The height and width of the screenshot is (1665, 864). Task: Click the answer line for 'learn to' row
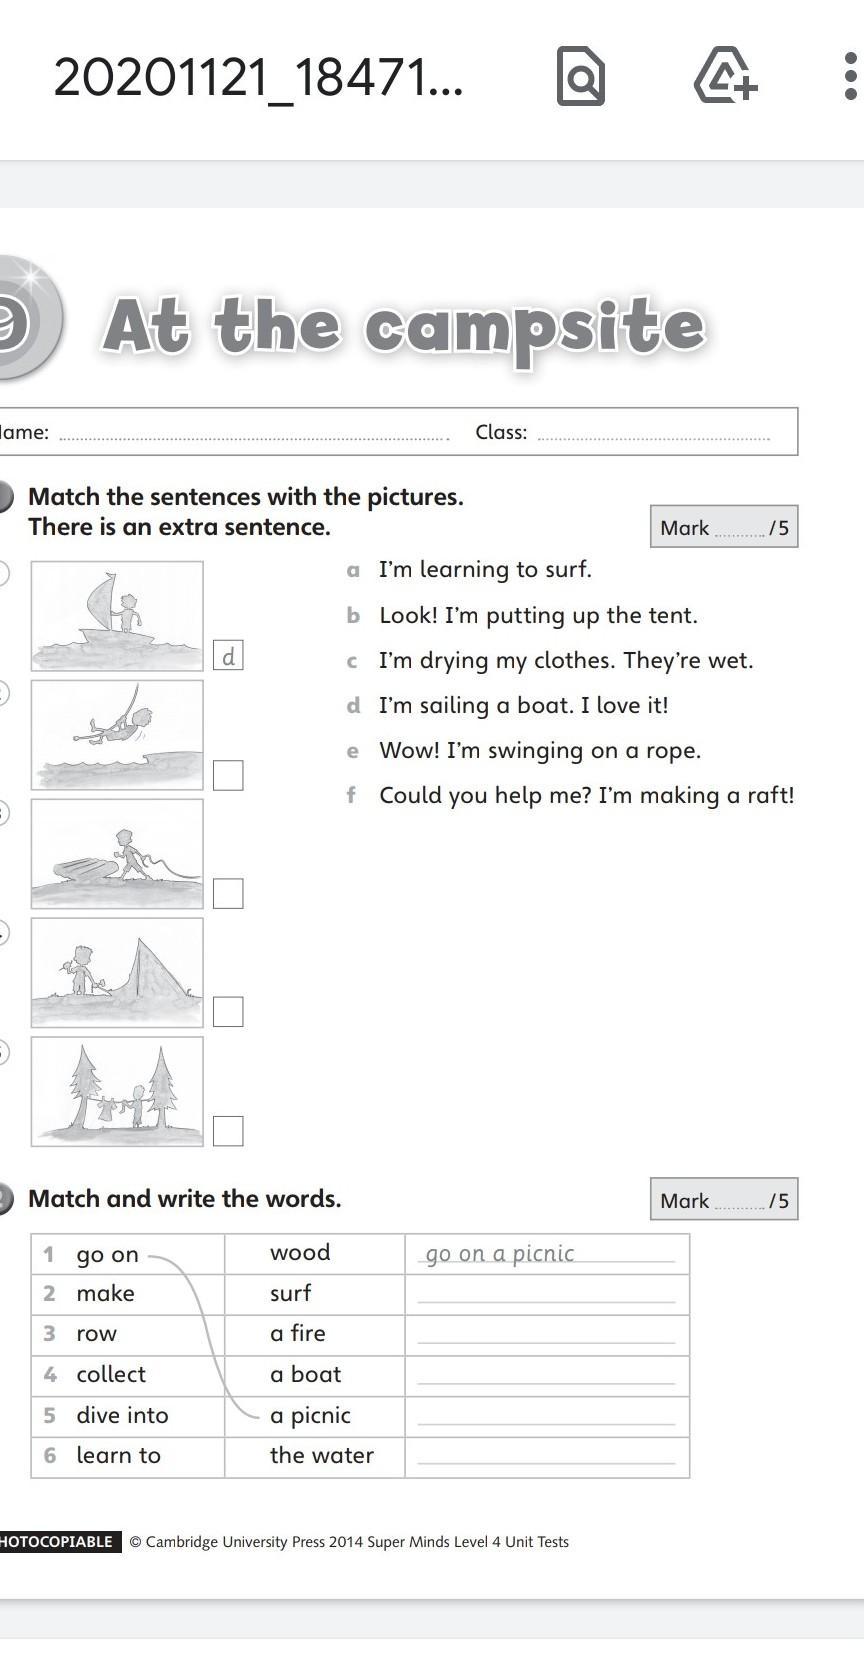click(x=546, y=1456)
